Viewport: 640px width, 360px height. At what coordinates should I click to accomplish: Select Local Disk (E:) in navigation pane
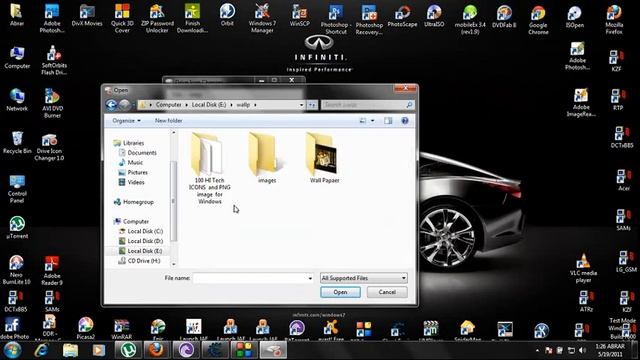click(144, 251)
